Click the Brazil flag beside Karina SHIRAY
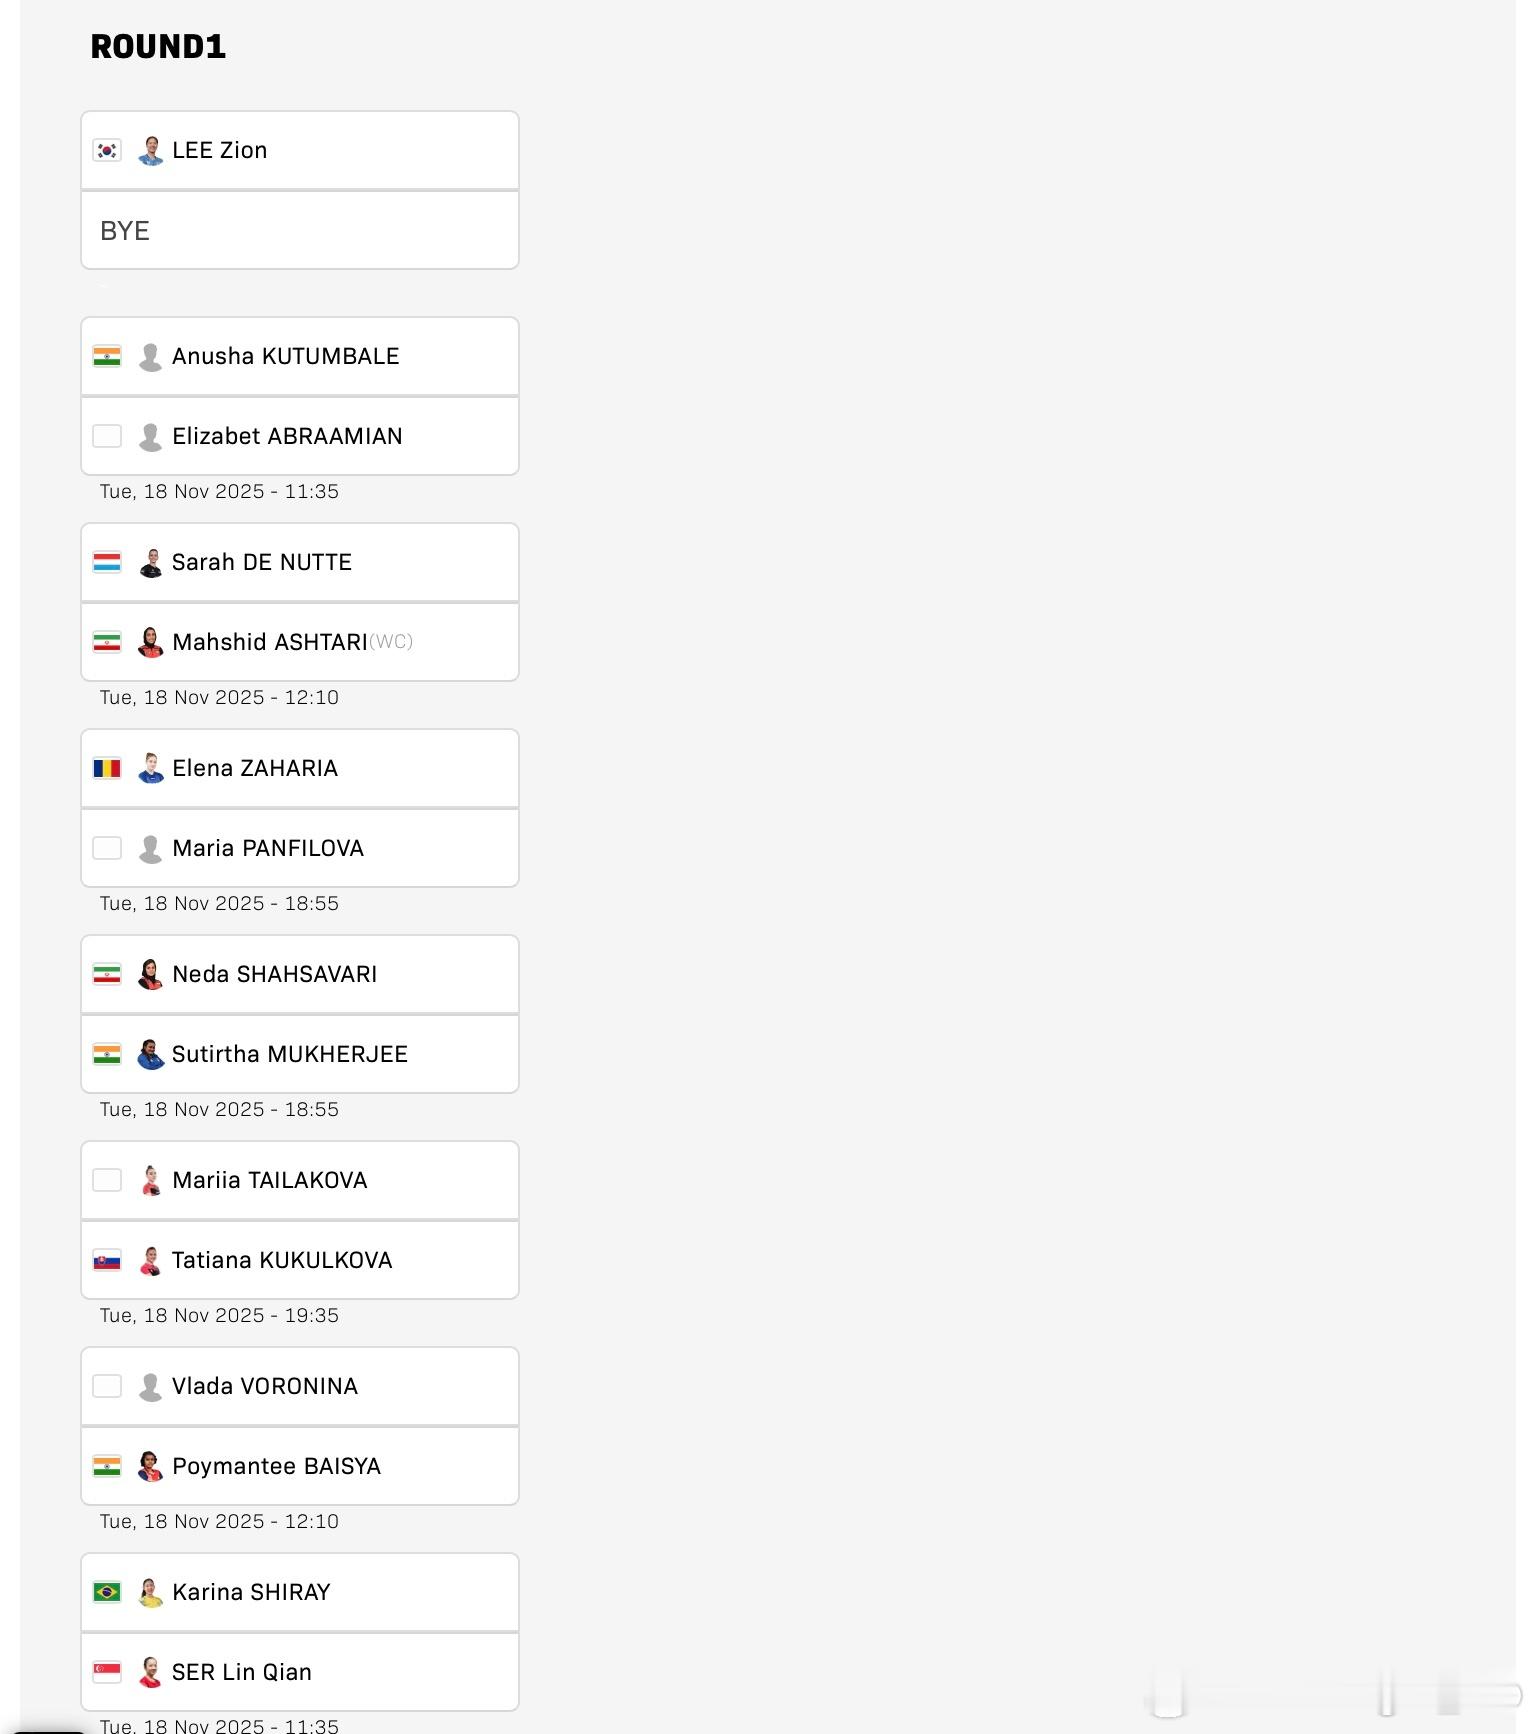 [x=107, y=1593]
